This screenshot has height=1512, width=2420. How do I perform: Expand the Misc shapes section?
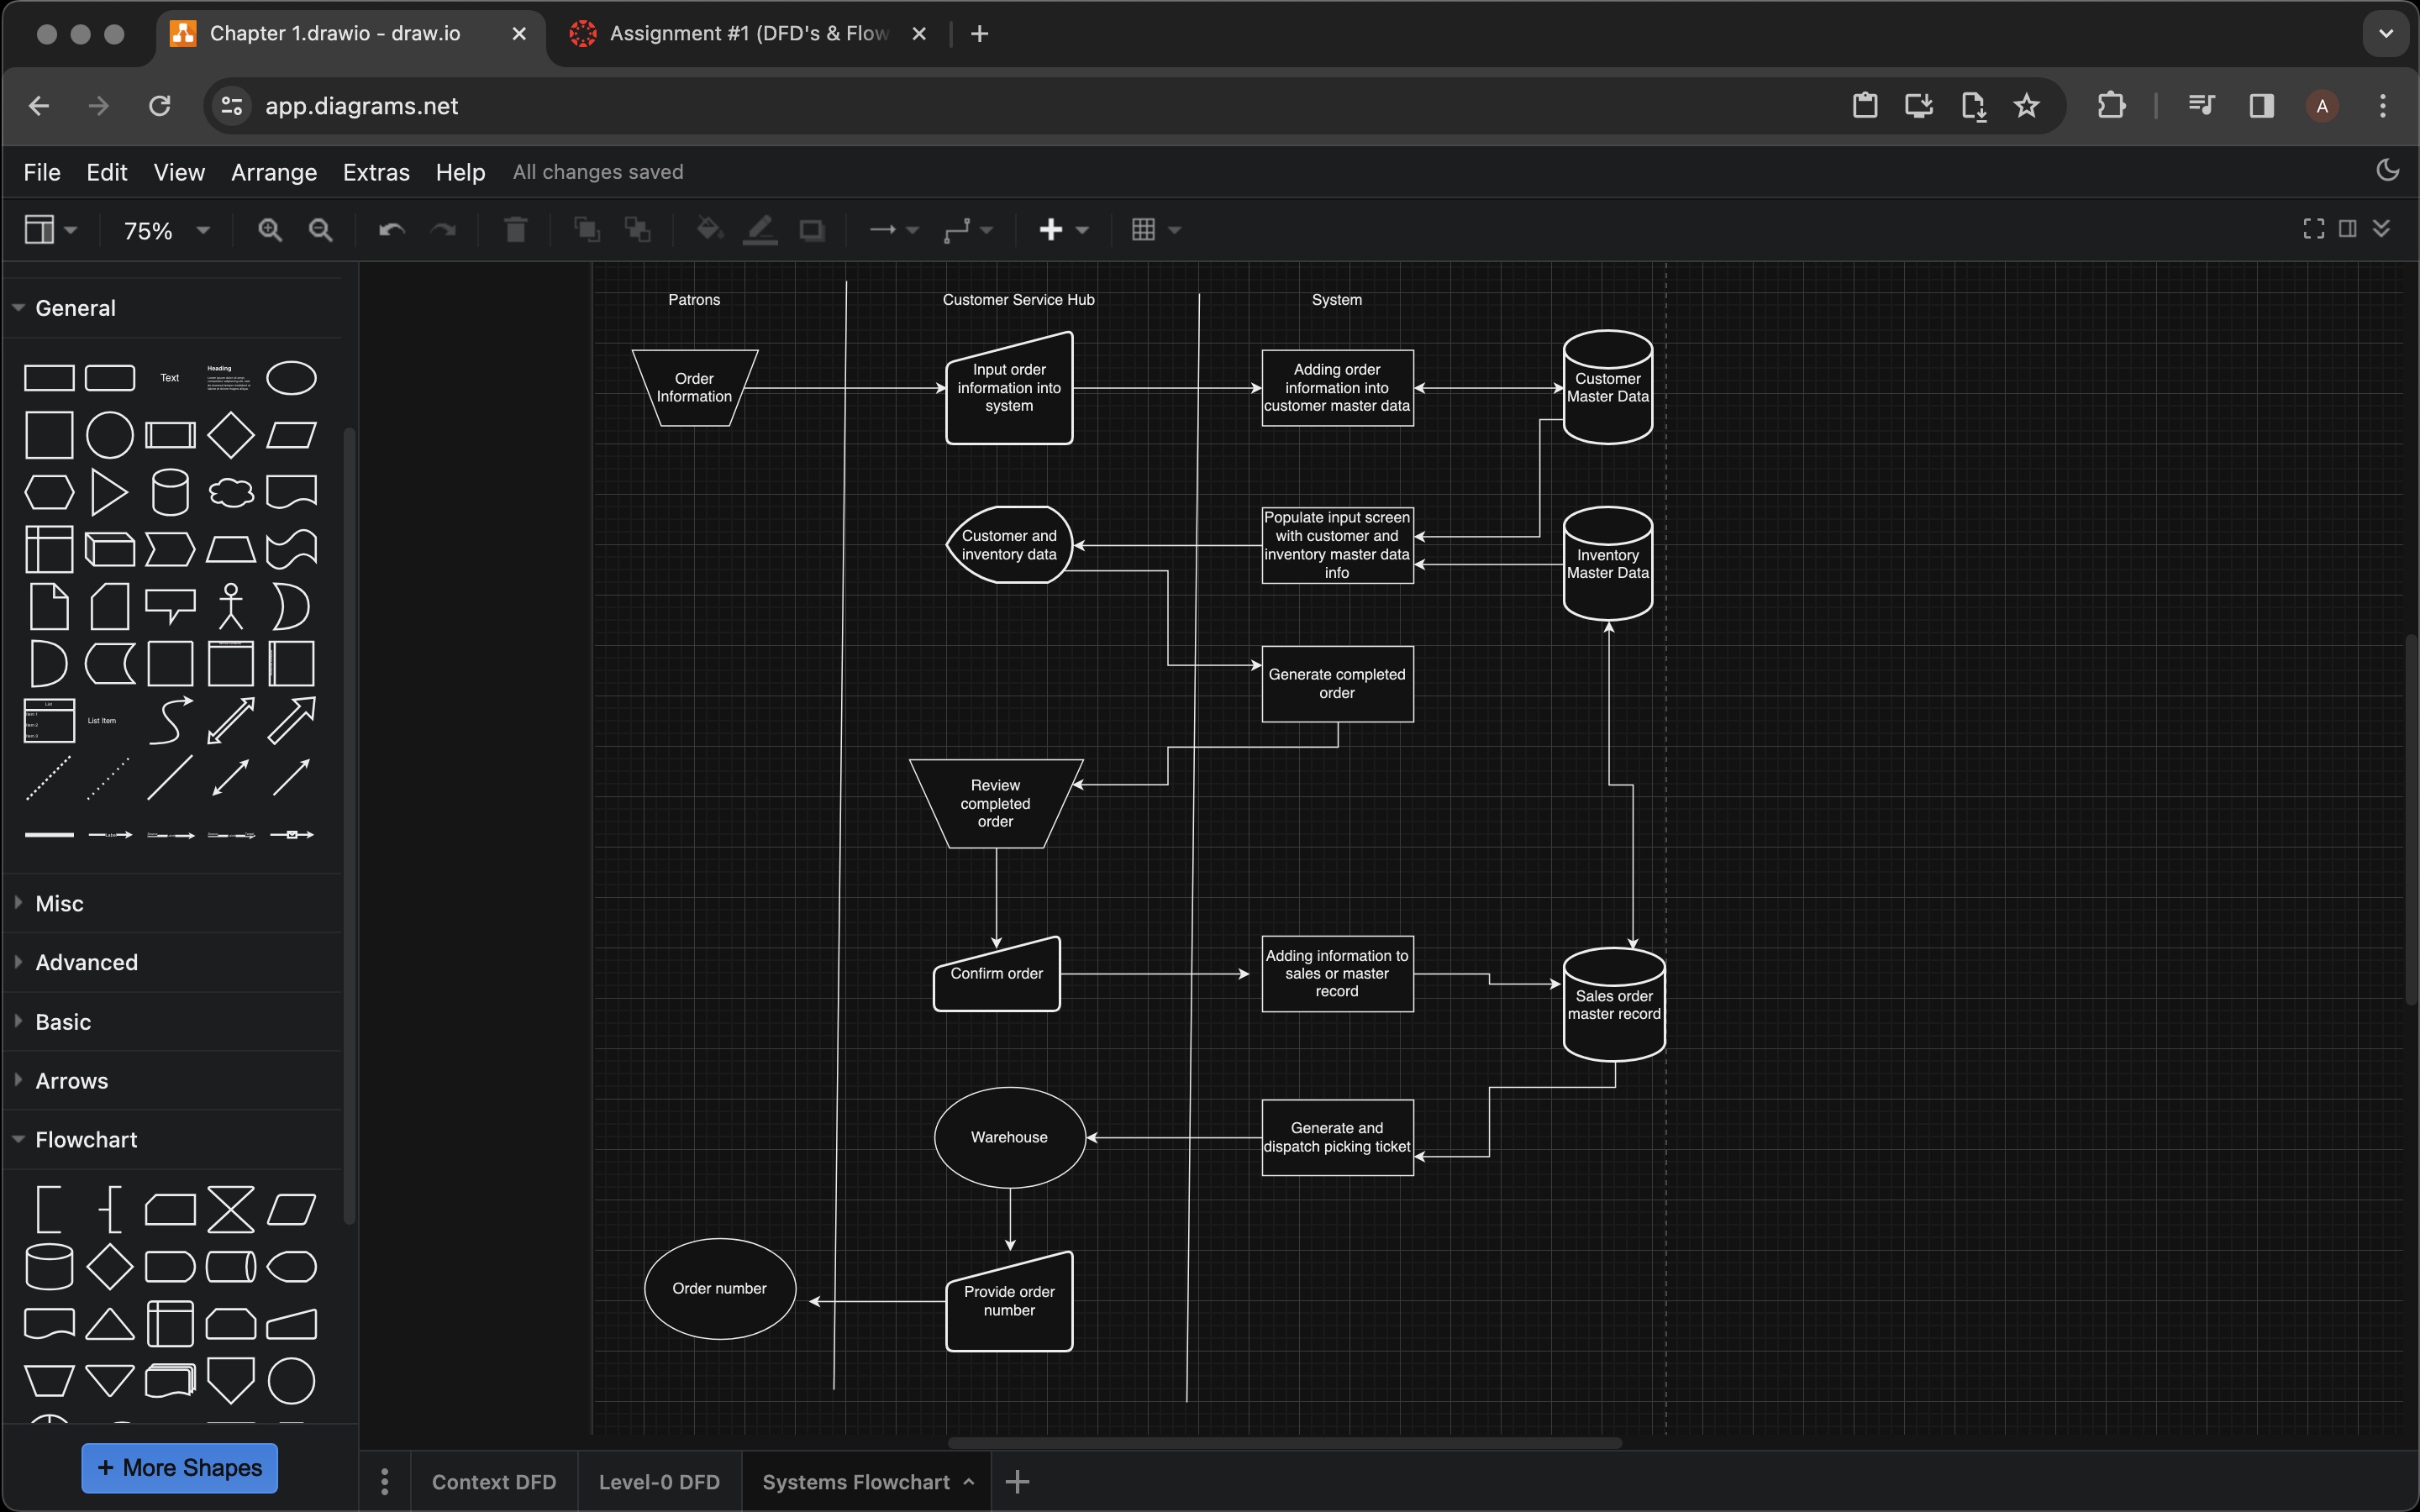60,903
